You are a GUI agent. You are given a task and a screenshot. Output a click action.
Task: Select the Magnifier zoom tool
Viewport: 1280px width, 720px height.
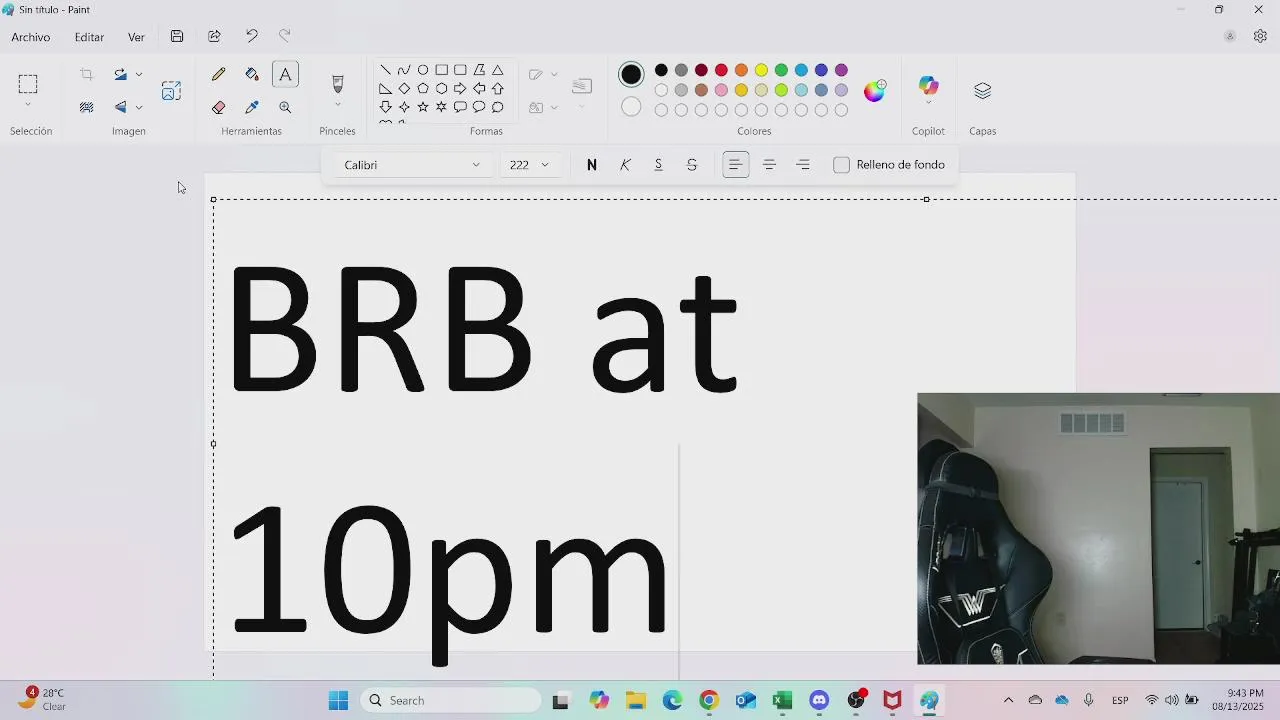(285, 107)
